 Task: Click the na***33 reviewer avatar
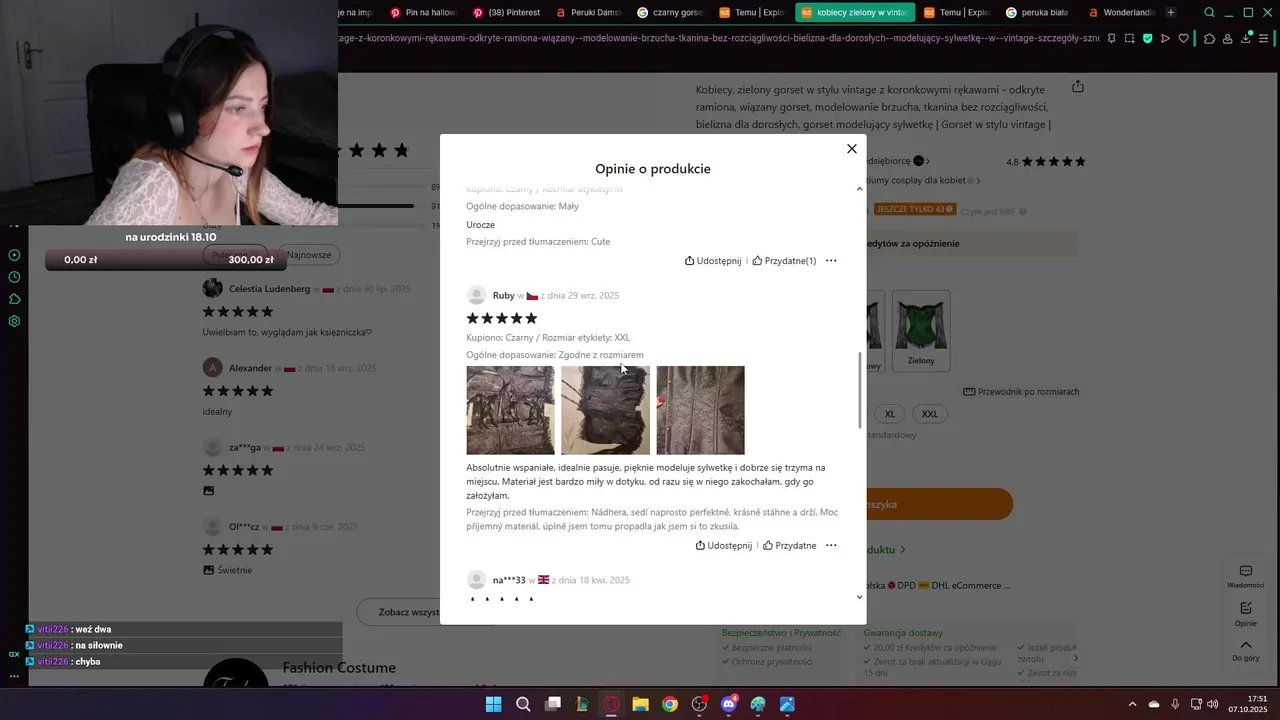(476, 580)
